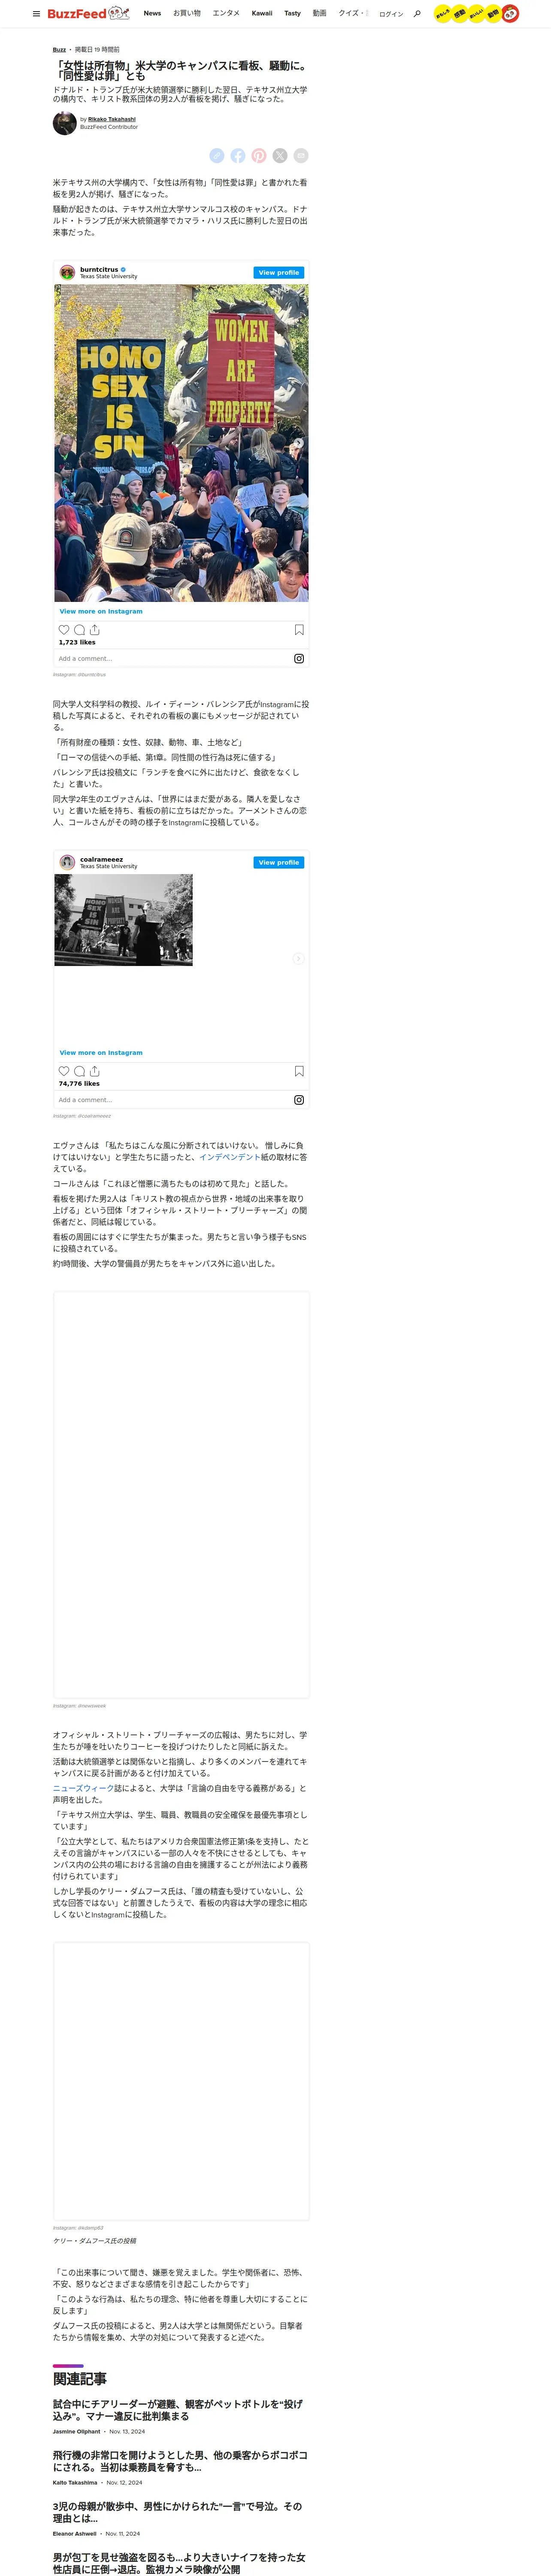551x2576 pixels.
Task: Click the Instagram logo in the burntcitrus embed
Action: pos(299,658)
